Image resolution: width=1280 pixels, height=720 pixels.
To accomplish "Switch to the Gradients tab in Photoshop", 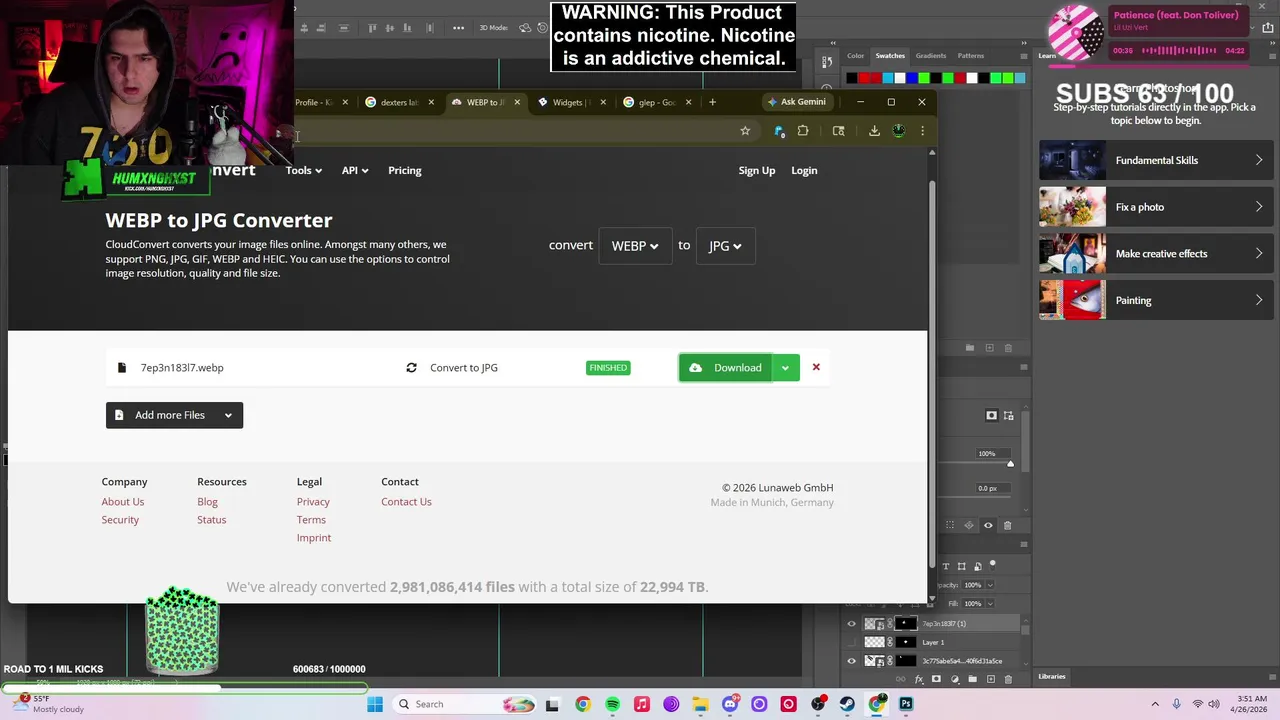I will (x=931, y=56).
